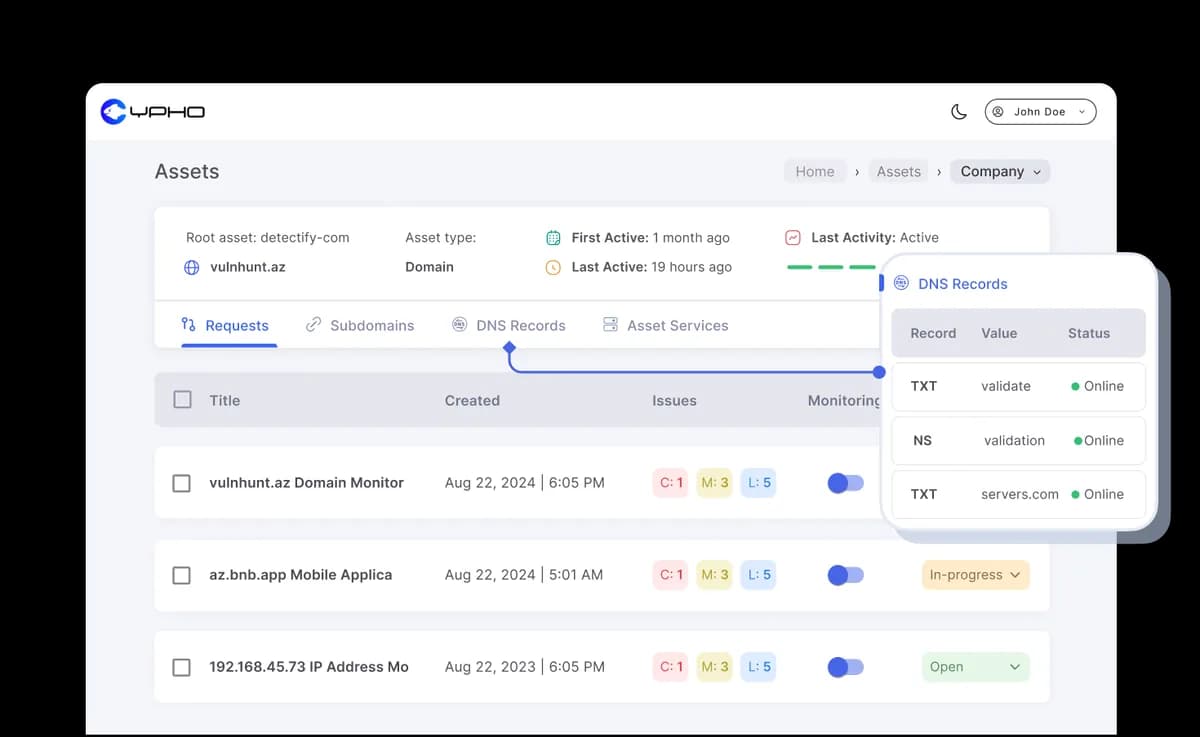
Task: Open the DNS Records tab
Action: tap(509, 325)
